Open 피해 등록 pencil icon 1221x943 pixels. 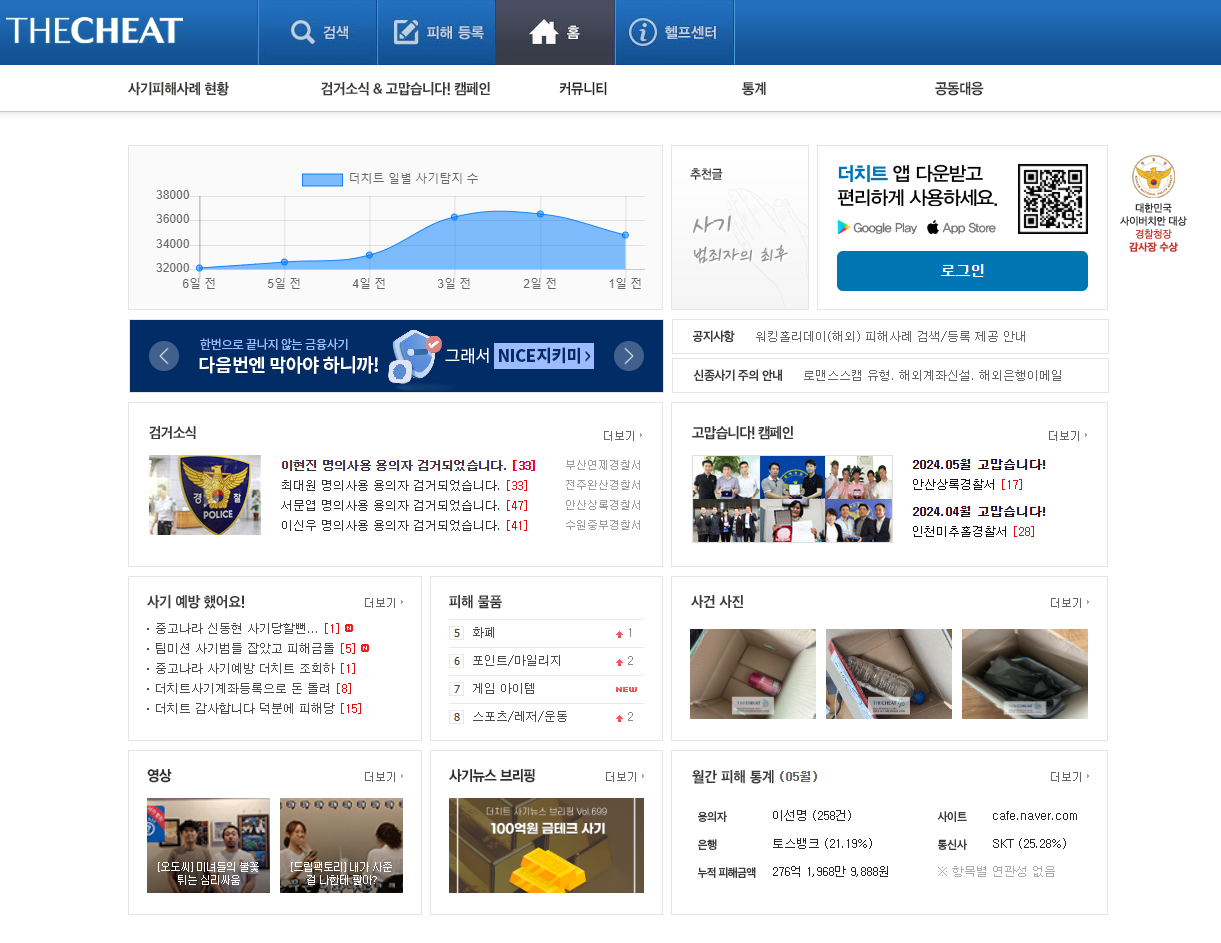[406, 32]
